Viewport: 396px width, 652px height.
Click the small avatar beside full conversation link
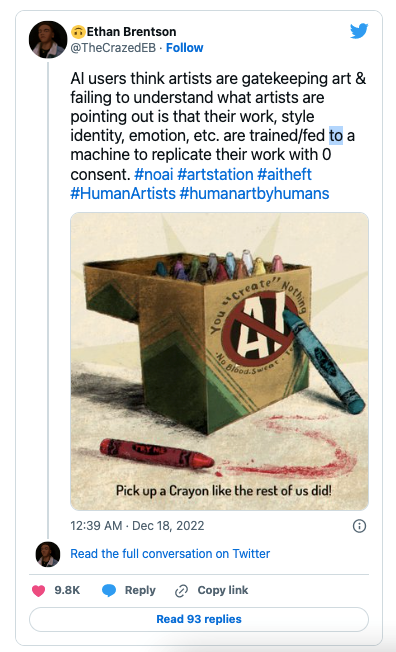click(48, 554)
